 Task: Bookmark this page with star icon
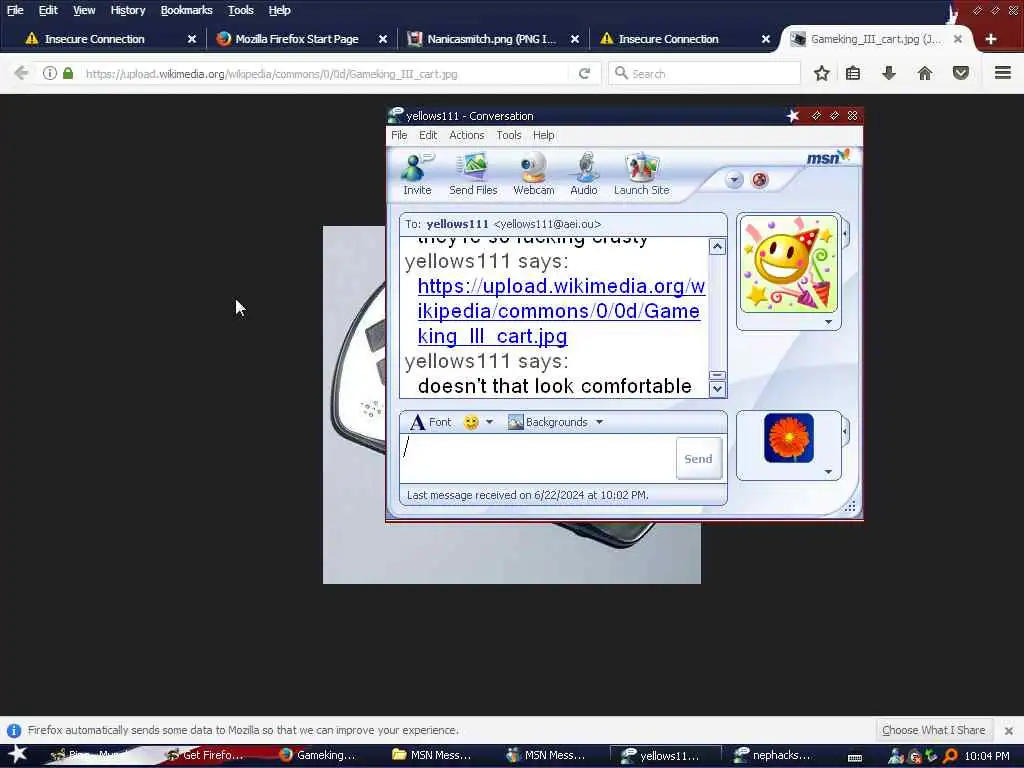822,73
